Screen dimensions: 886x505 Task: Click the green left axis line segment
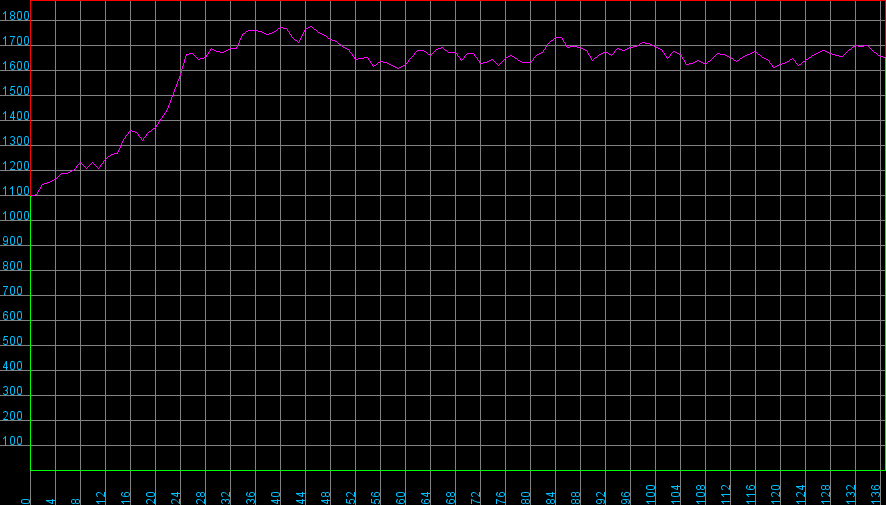tap(31, 330)
